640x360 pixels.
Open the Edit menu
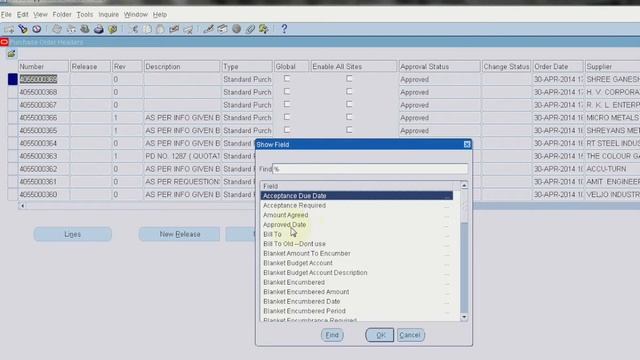[22, 15]
